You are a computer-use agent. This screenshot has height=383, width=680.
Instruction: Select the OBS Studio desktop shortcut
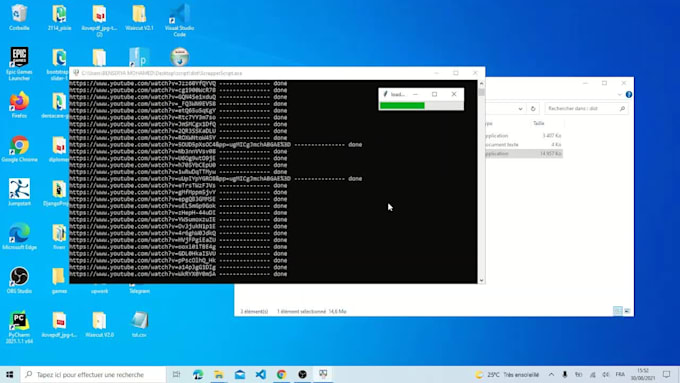(19, 280)
